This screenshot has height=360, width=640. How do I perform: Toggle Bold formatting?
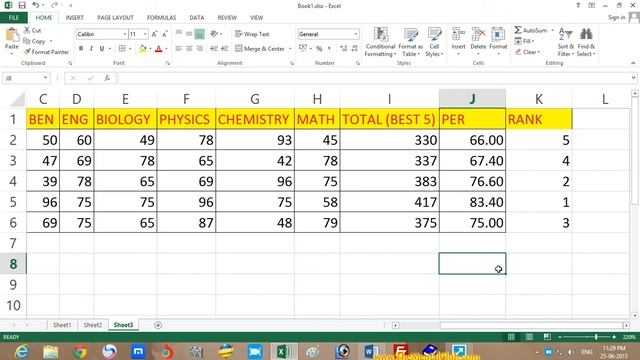coord(81,49)
